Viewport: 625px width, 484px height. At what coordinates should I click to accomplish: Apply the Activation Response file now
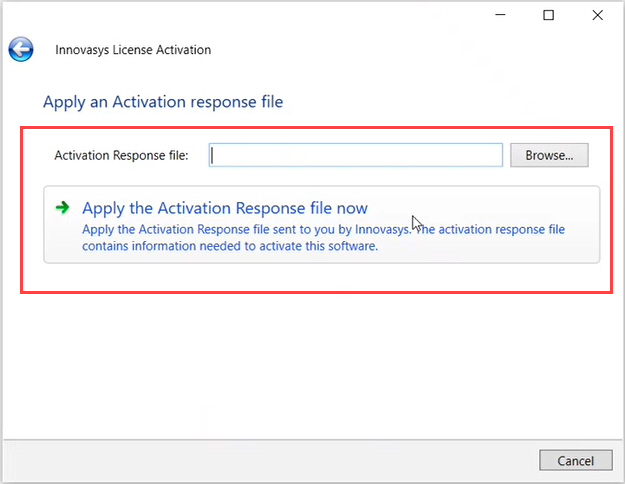[x=225, y=208]
